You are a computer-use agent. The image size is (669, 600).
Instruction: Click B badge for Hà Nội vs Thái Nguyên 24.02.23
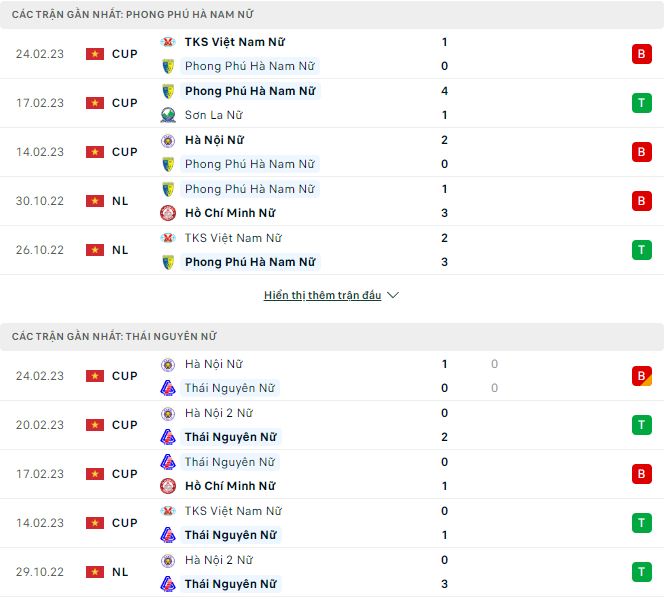click(x=641, y=376)
